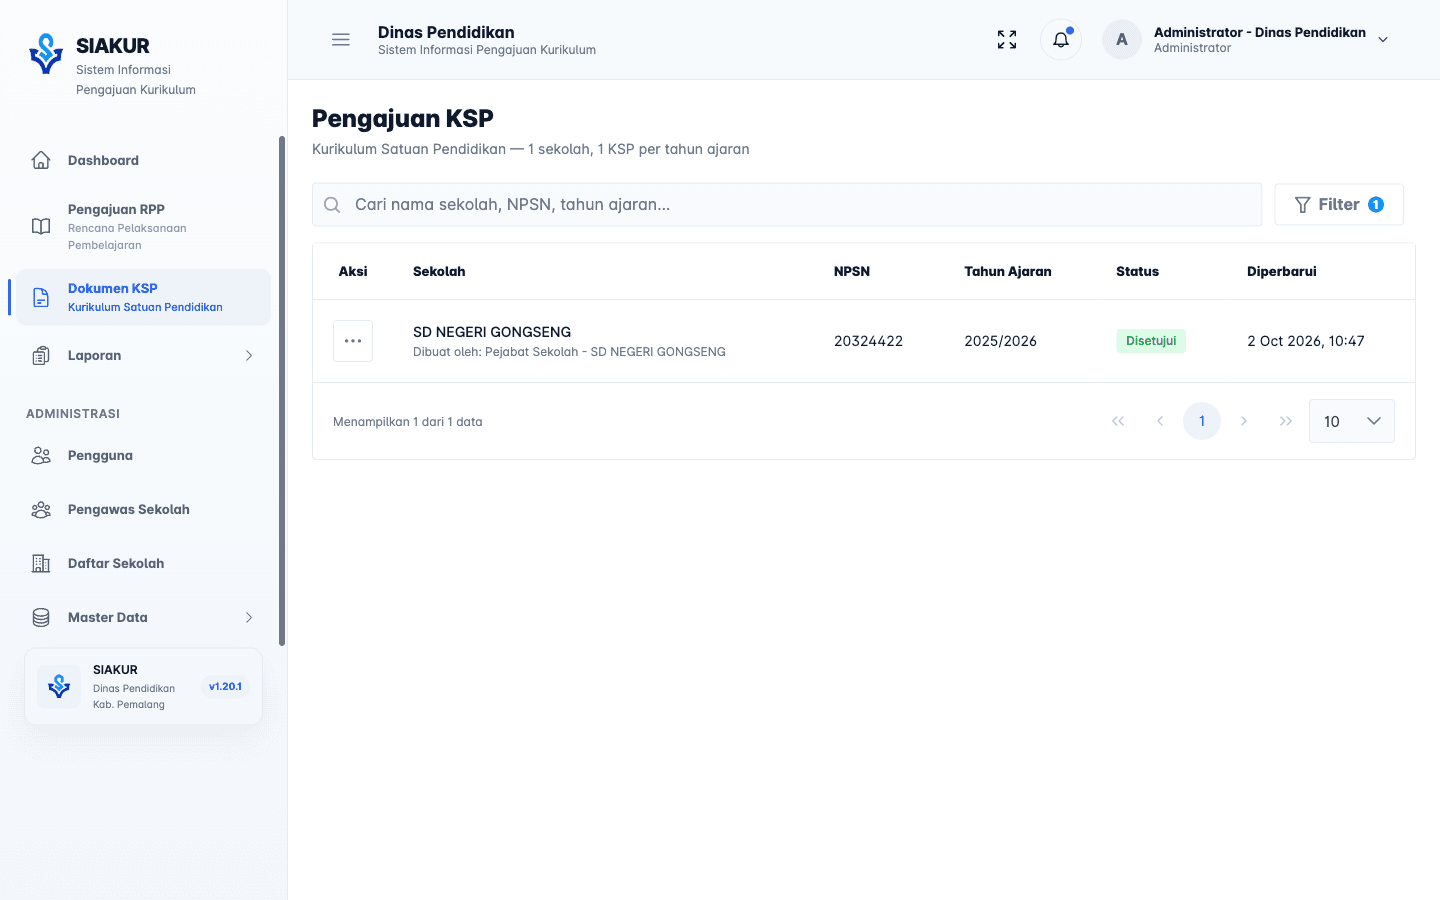Screen dimensions: 1440x900
Task: Click the NPSN value 20324422
Action: click(x=868, y=341)
